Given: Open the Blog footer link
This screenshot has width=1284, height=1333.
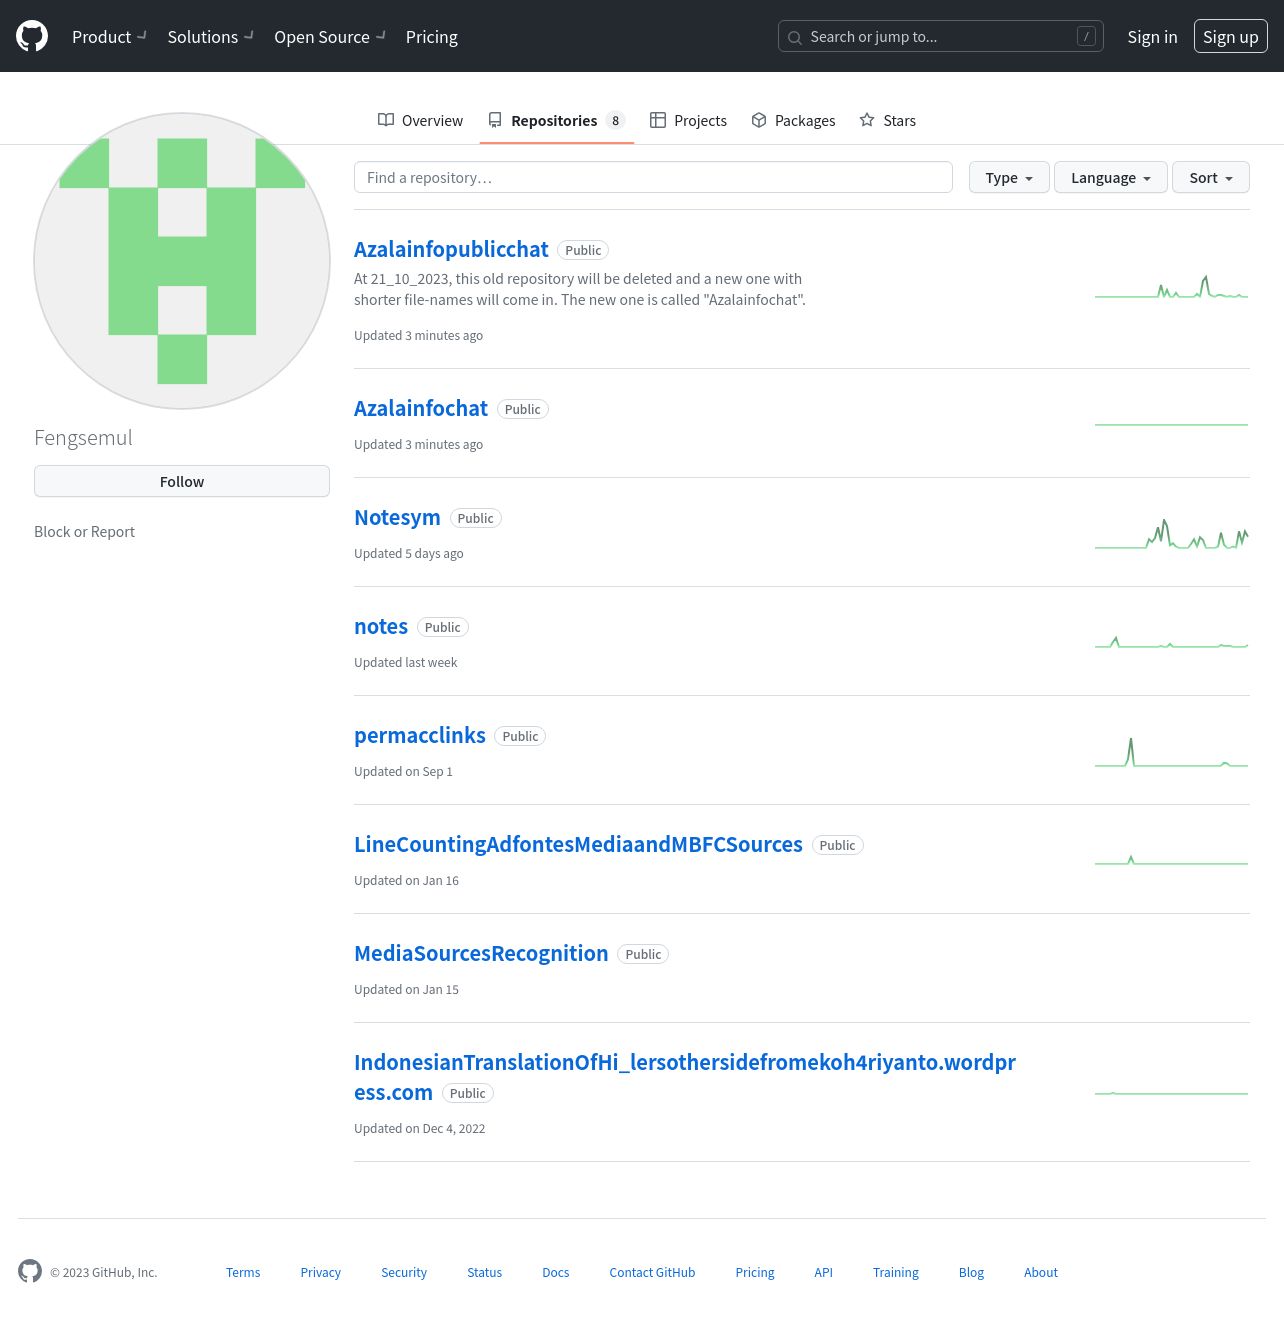Looking at the screenshot, I should click(x=971, y=1272).
